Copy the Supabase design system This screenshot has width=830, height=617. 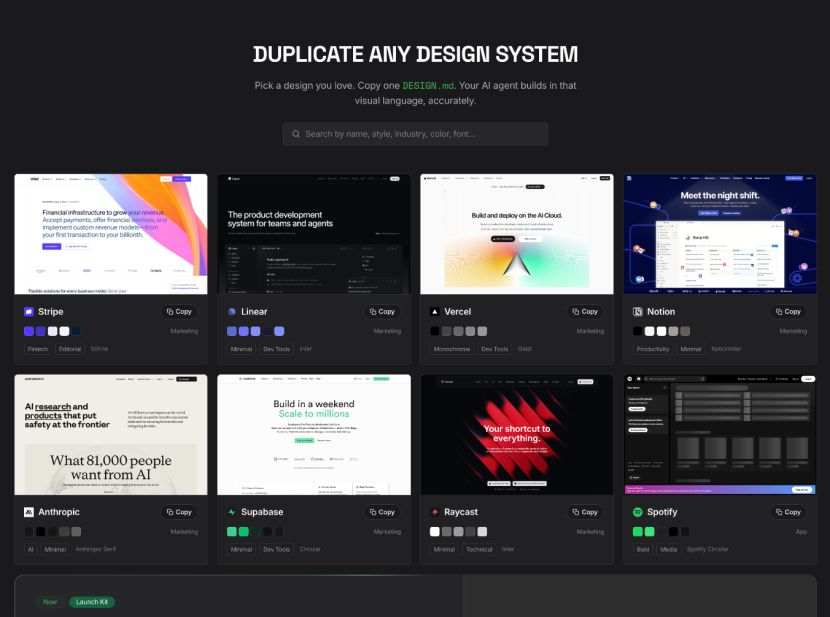tap(382, 512)
